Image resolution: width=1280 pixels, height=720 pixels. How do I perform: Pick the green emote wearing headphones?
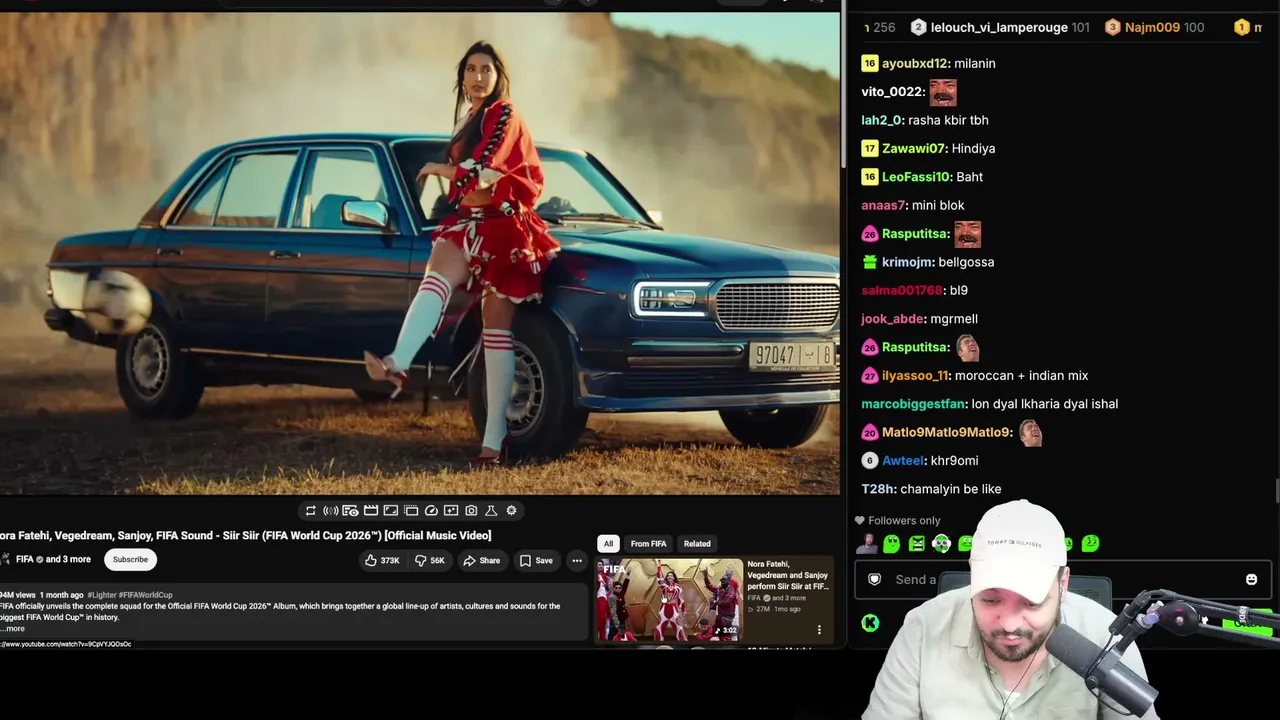941,544
